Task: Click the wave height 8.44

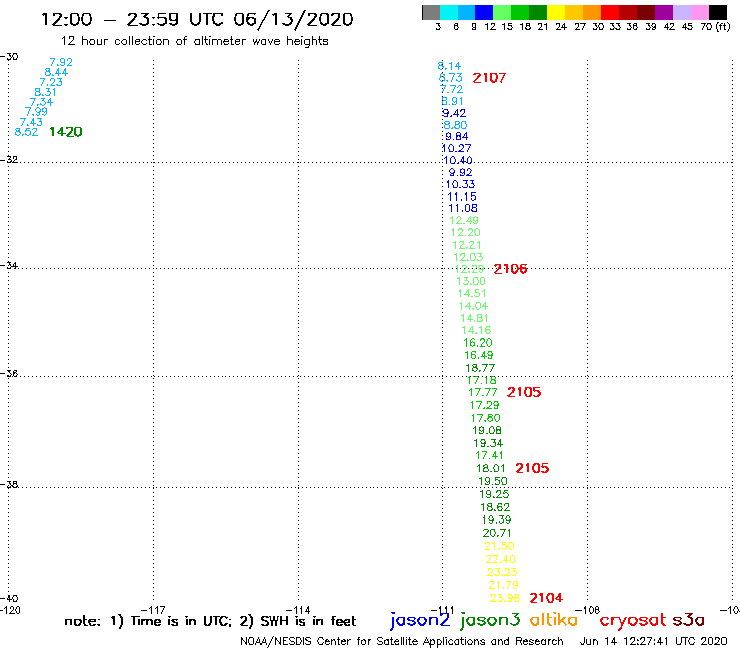Action: (56, 72)
